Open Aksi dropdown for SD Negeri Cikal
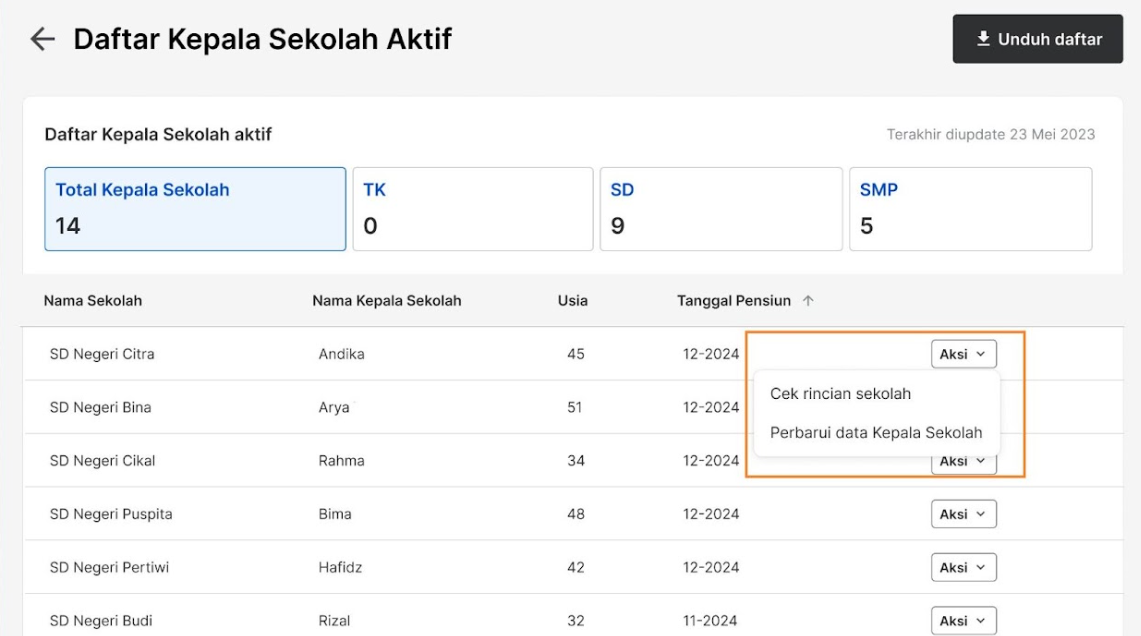 pos(963,463)
